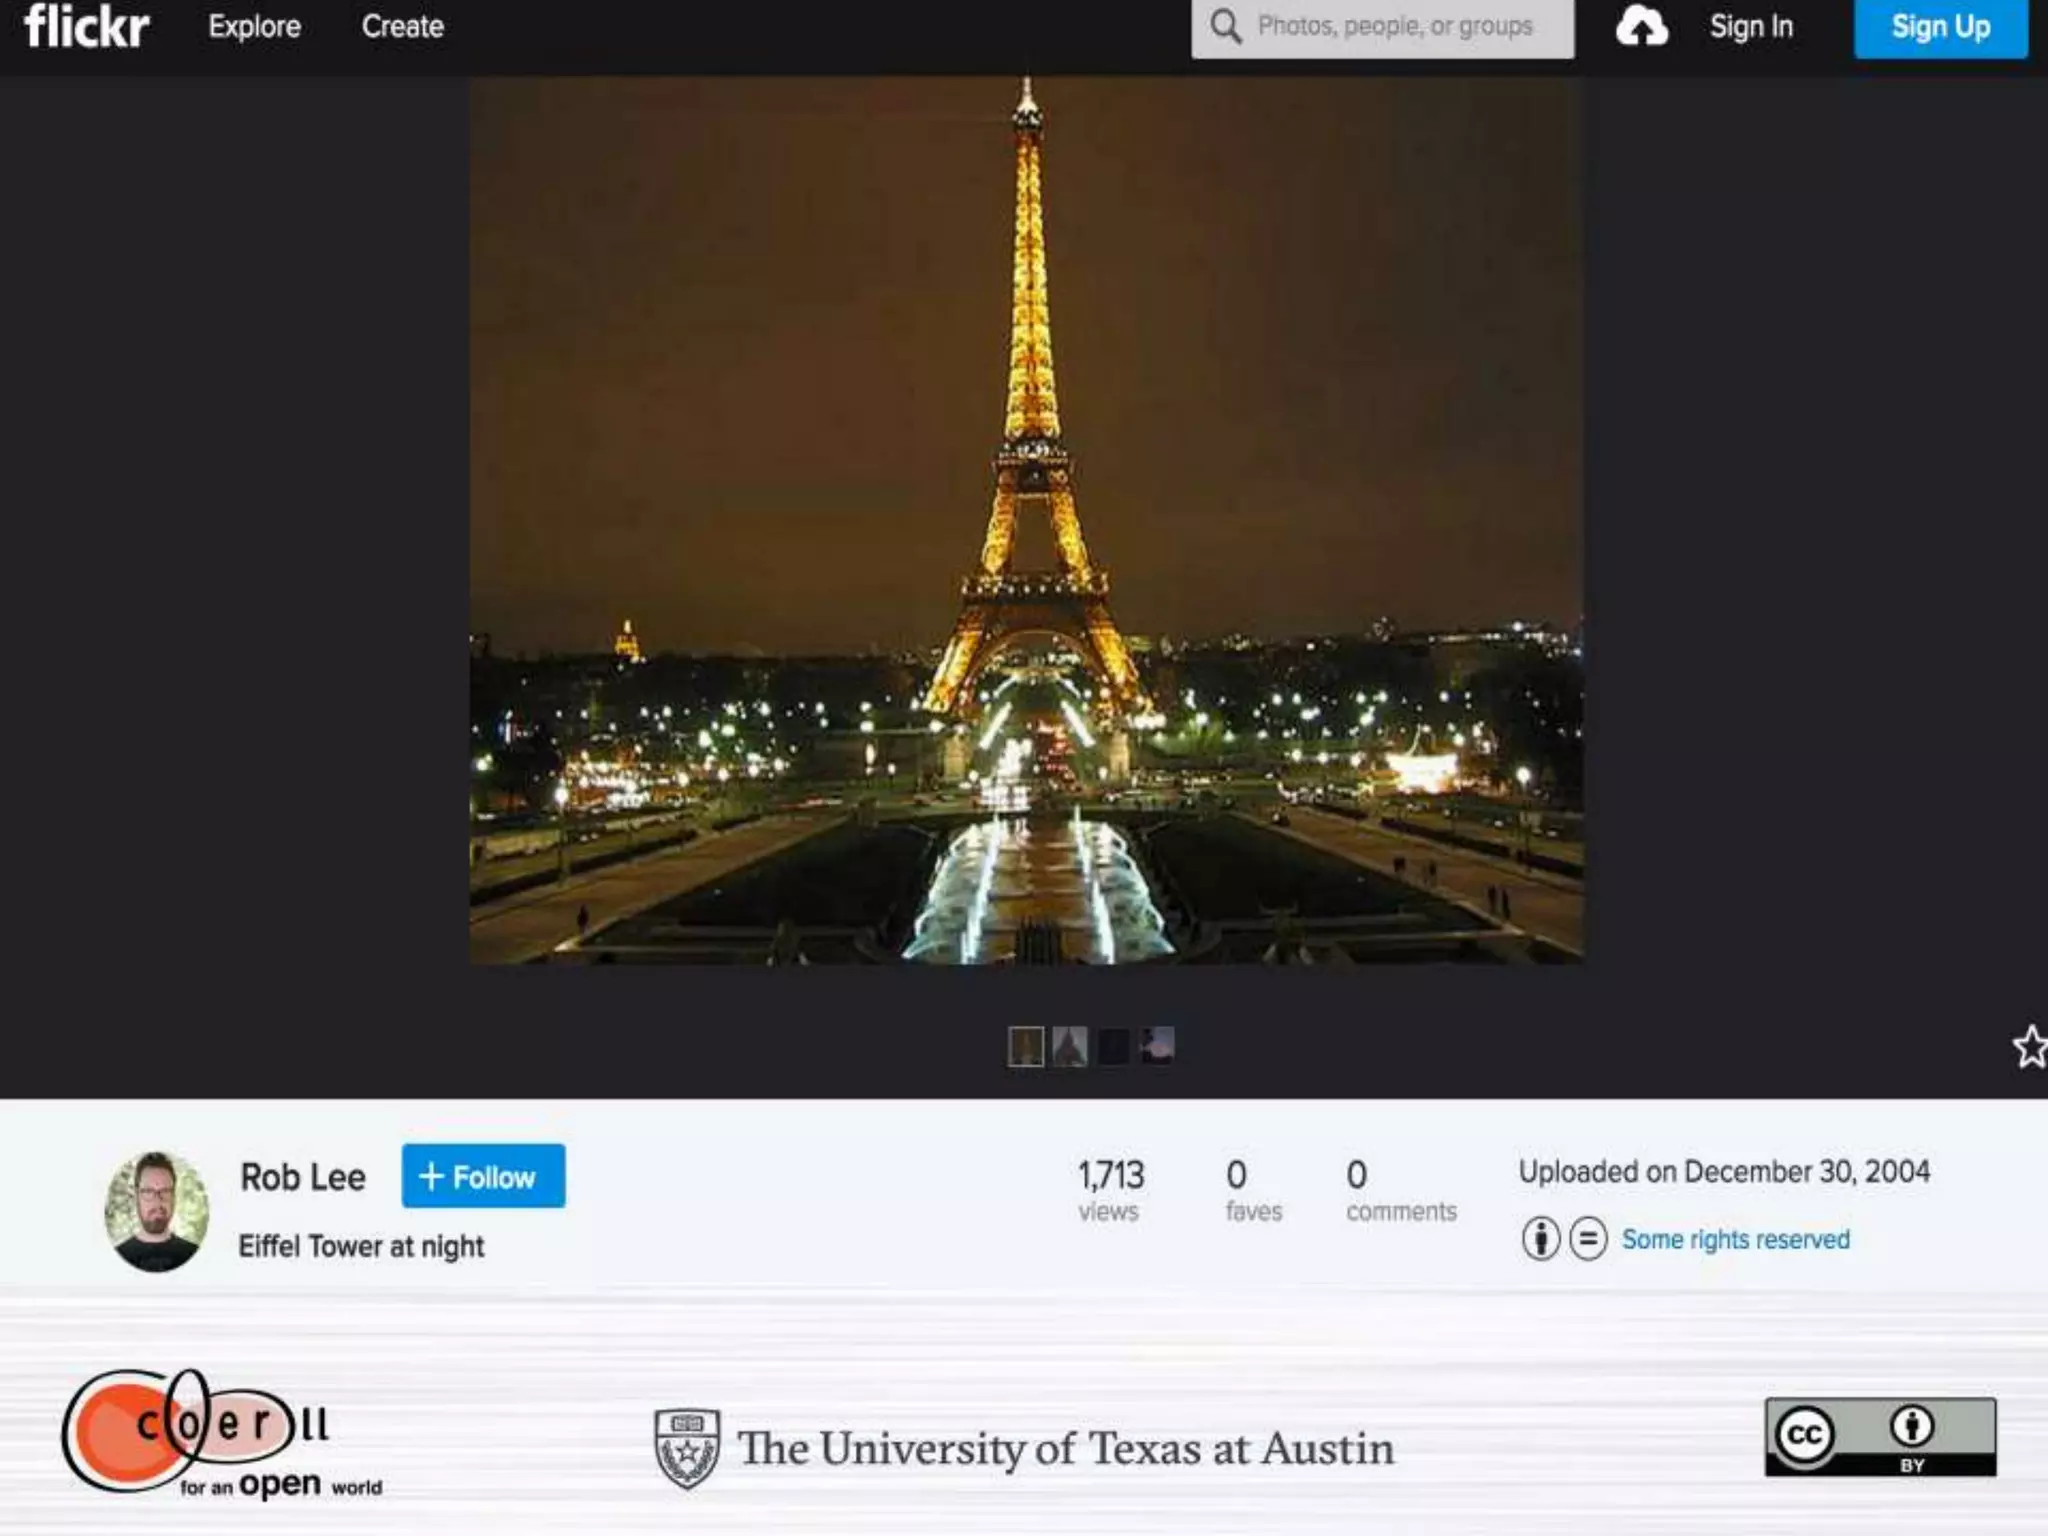The height and width of the screenshot is (1536, 2048).
Task: Click the search magnifier icon
Action: pyautogui.click(x=1225, y=27)
